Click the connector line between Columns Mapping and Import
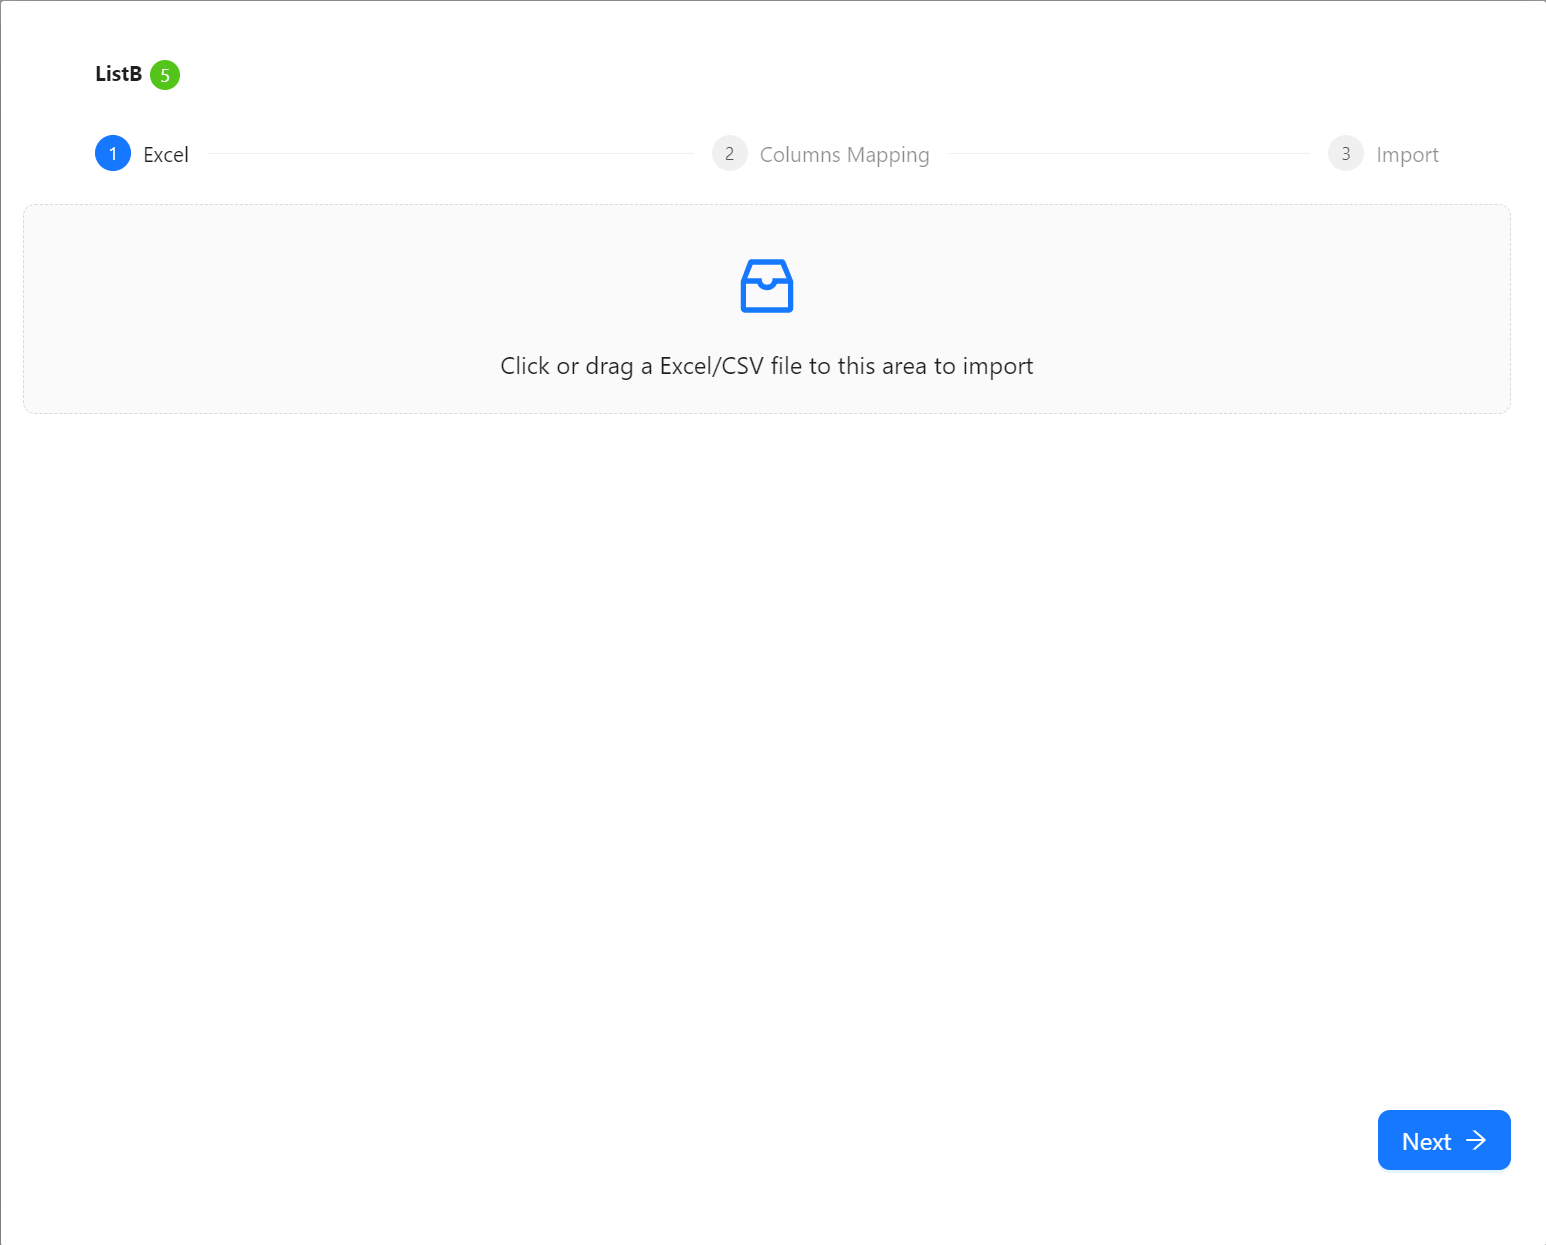The image size is (1546, 1245). click(1128, 154)
